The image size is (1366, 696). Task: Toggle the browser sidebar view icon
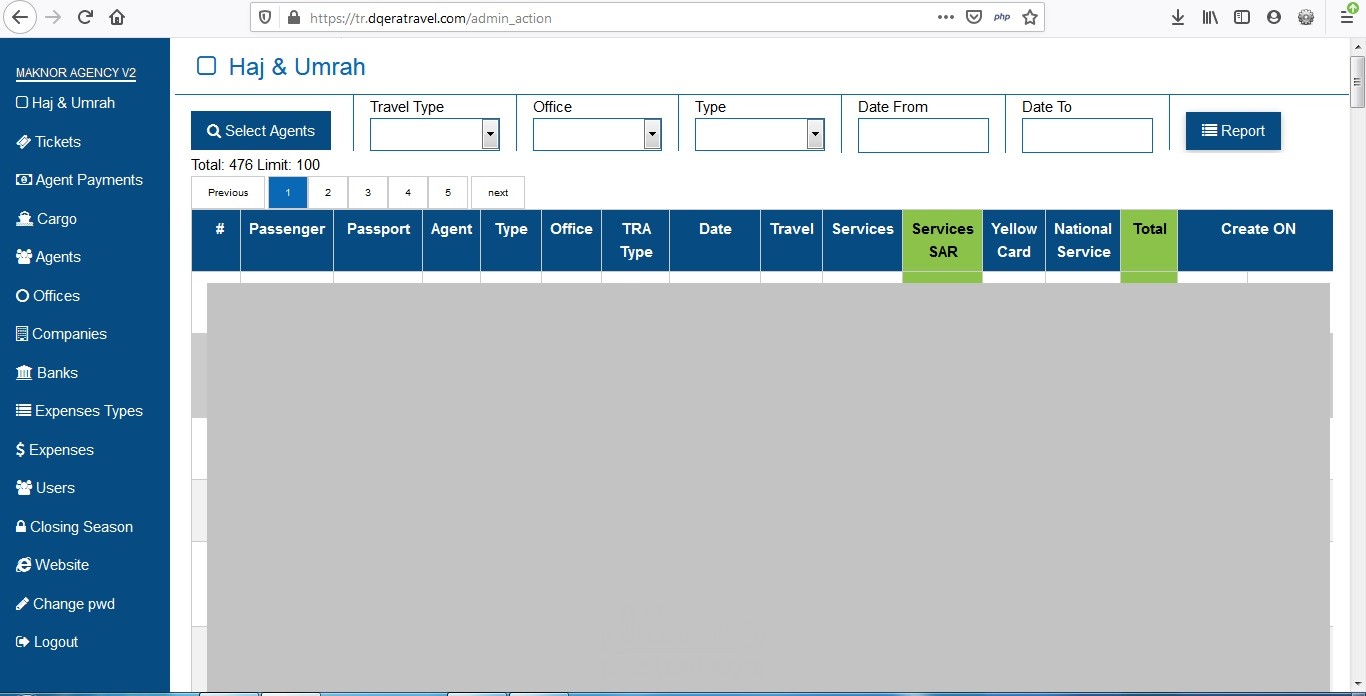[1242, 17]
